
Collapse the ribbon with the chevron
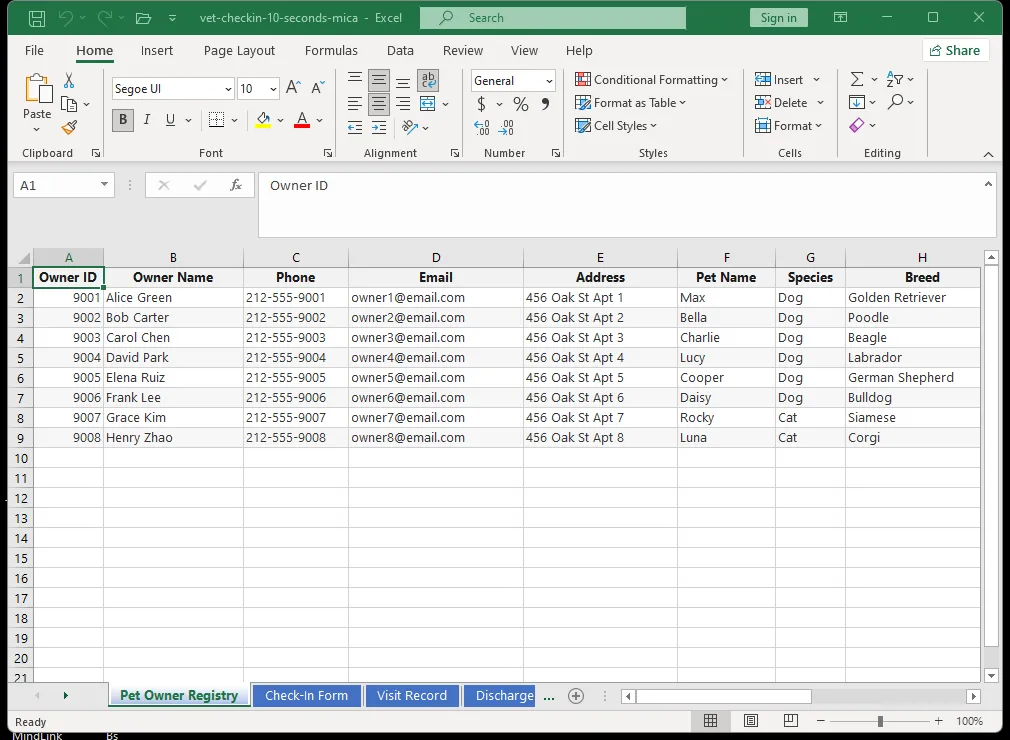[x=988, y=155]
